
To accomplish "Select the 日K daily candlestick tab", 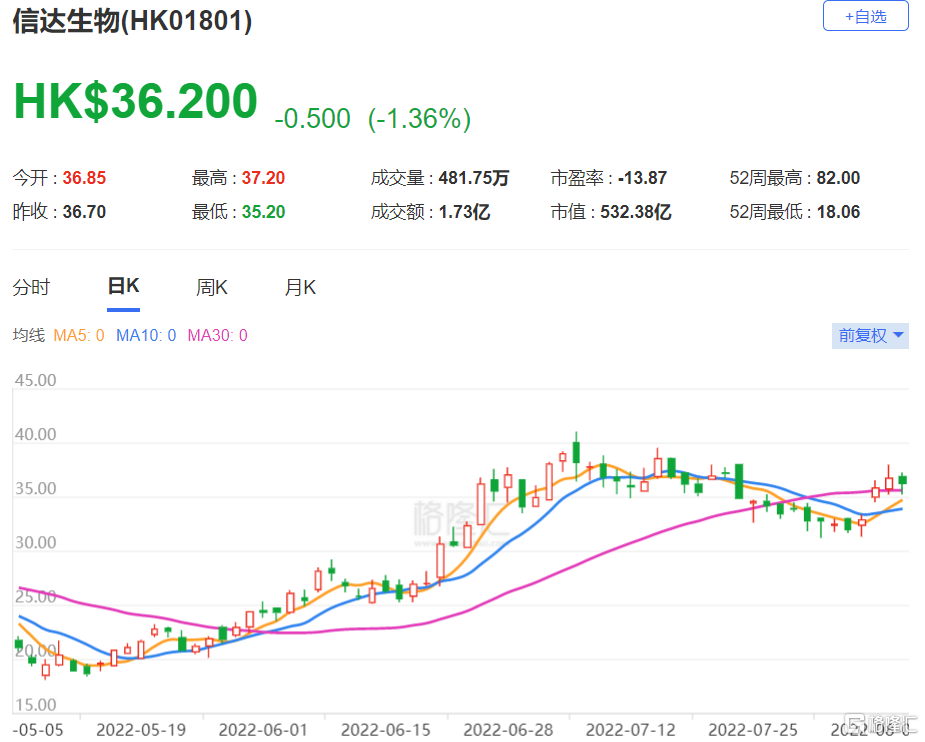I will [123, 286].
